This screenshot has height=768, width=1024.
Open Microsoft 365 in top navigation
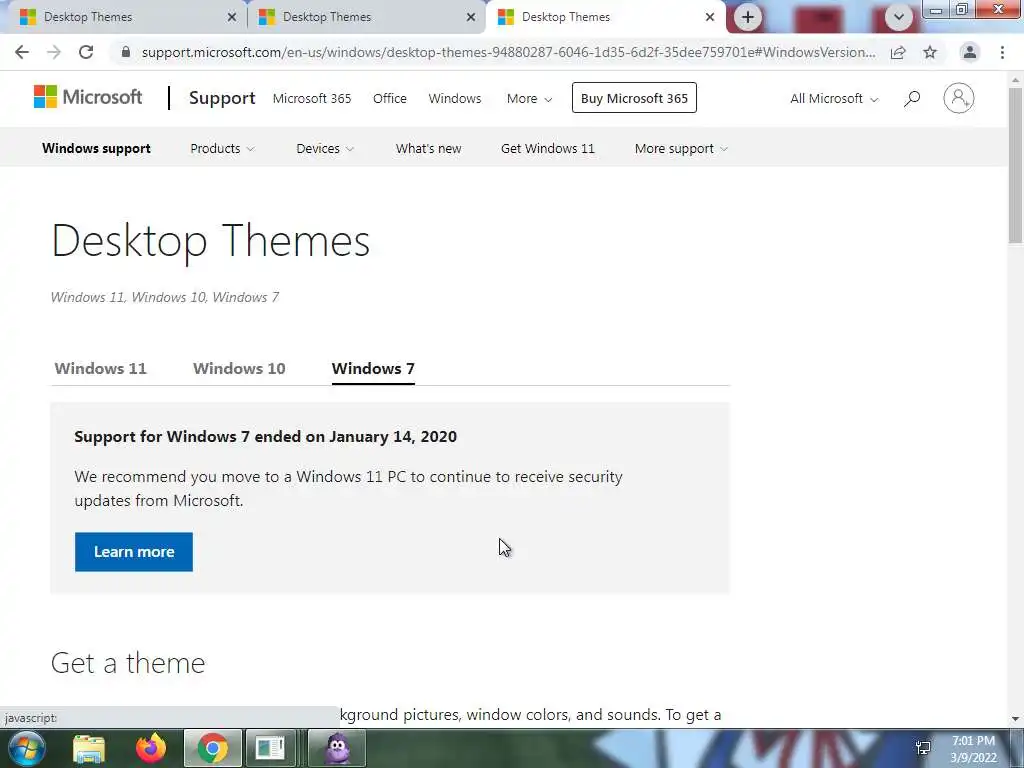312,99
